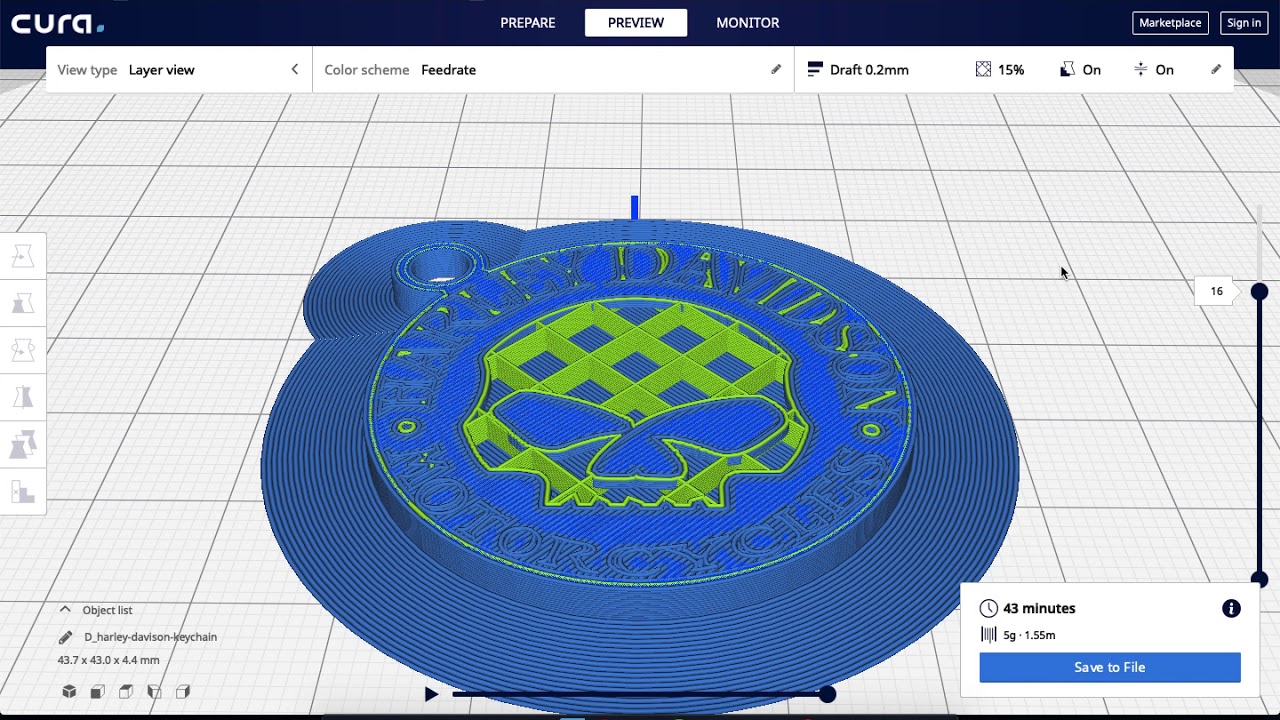Select the Support Blocker tool
The image size is (1280, 720).
click(x=22, y=491)
